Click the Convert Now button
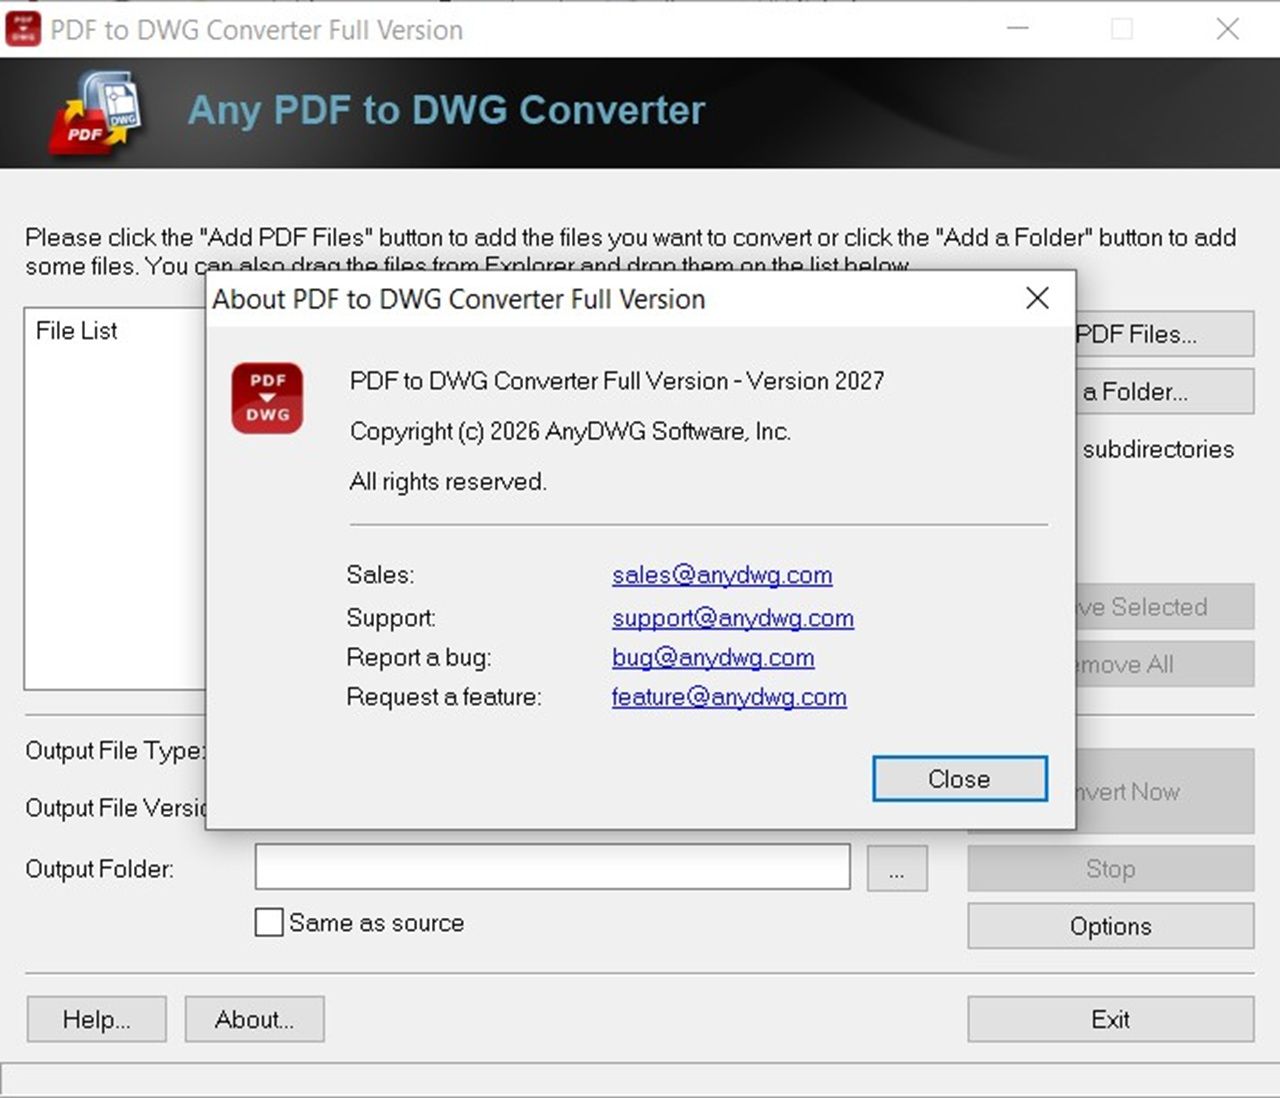 click(x=1165, y=791)
